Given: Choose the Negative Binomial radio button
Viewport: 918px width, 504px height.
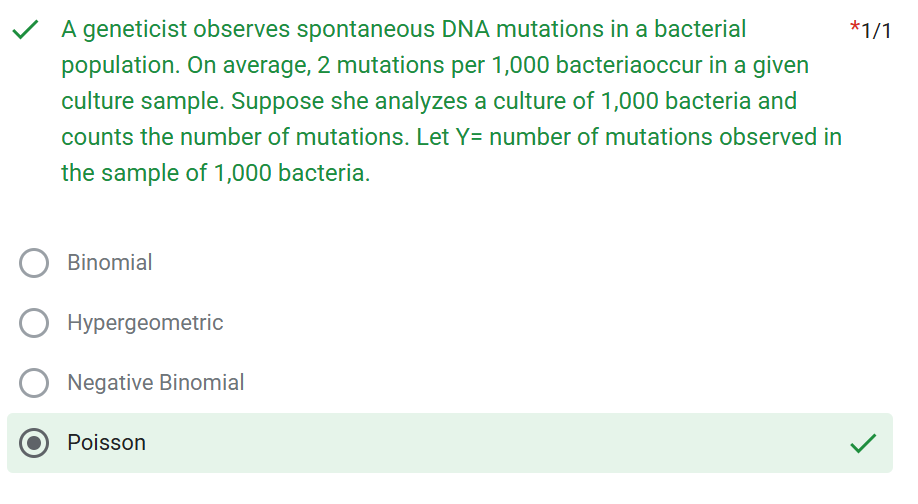Looking at the screenshot, I should (34, 383).
